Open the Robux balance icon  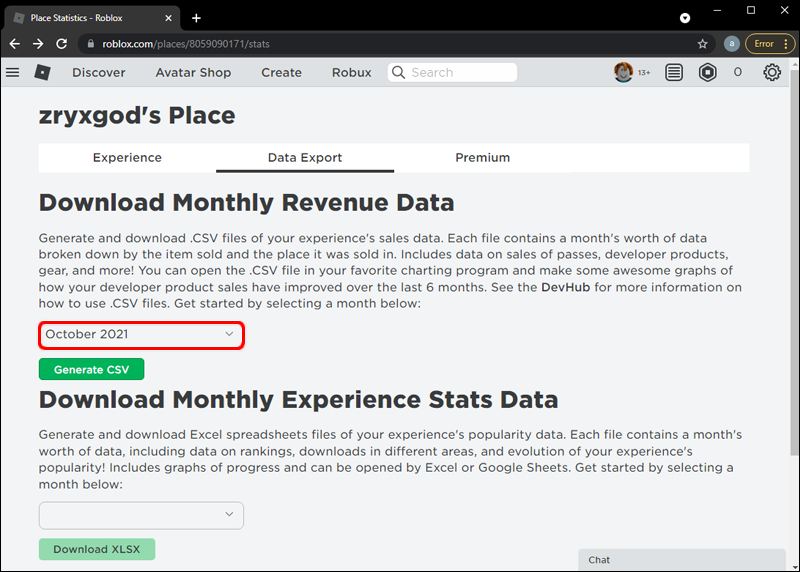coord(708,72)
